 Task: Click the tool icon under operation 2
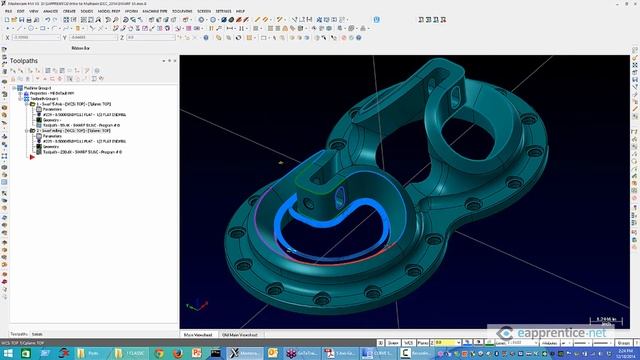[39, 141]
